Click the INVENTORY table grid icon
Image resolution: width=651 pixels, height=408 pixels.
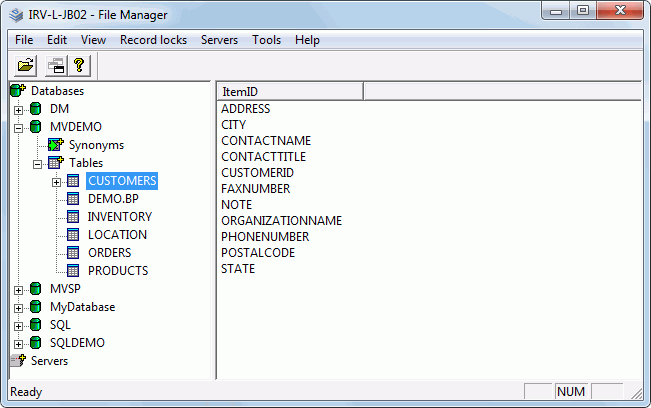coord(73,217)
